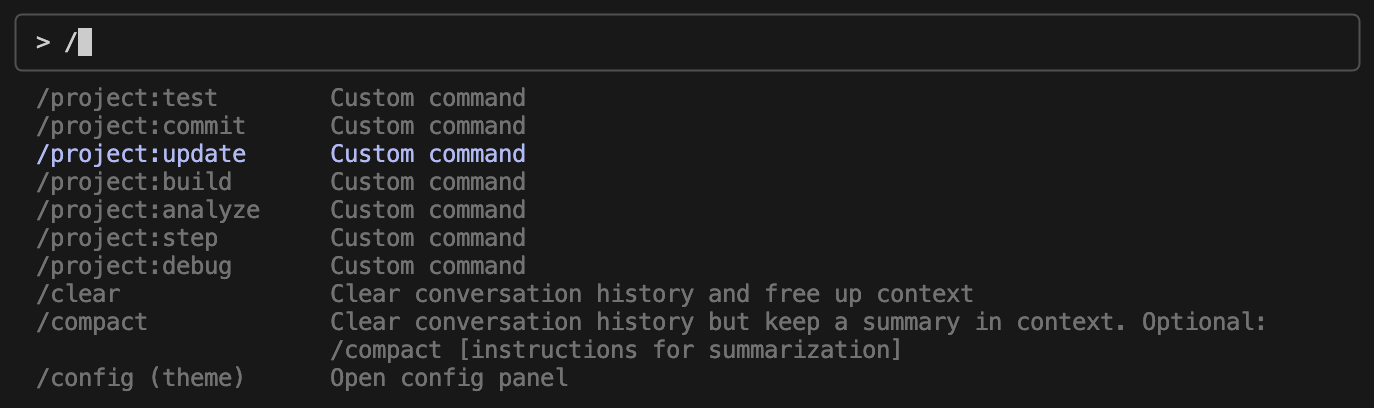1374x408 pixels.
Task: Click 'Clear conversation history and free up context'
Action: coord(651,294)
